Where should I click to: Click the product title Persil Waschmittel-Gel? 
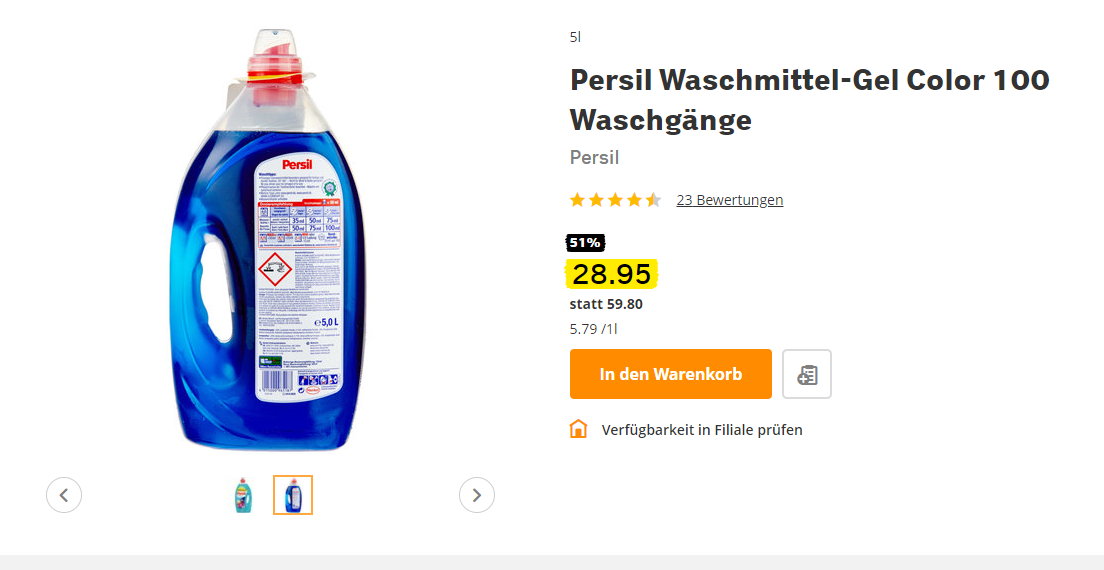[x=810, y=101]
